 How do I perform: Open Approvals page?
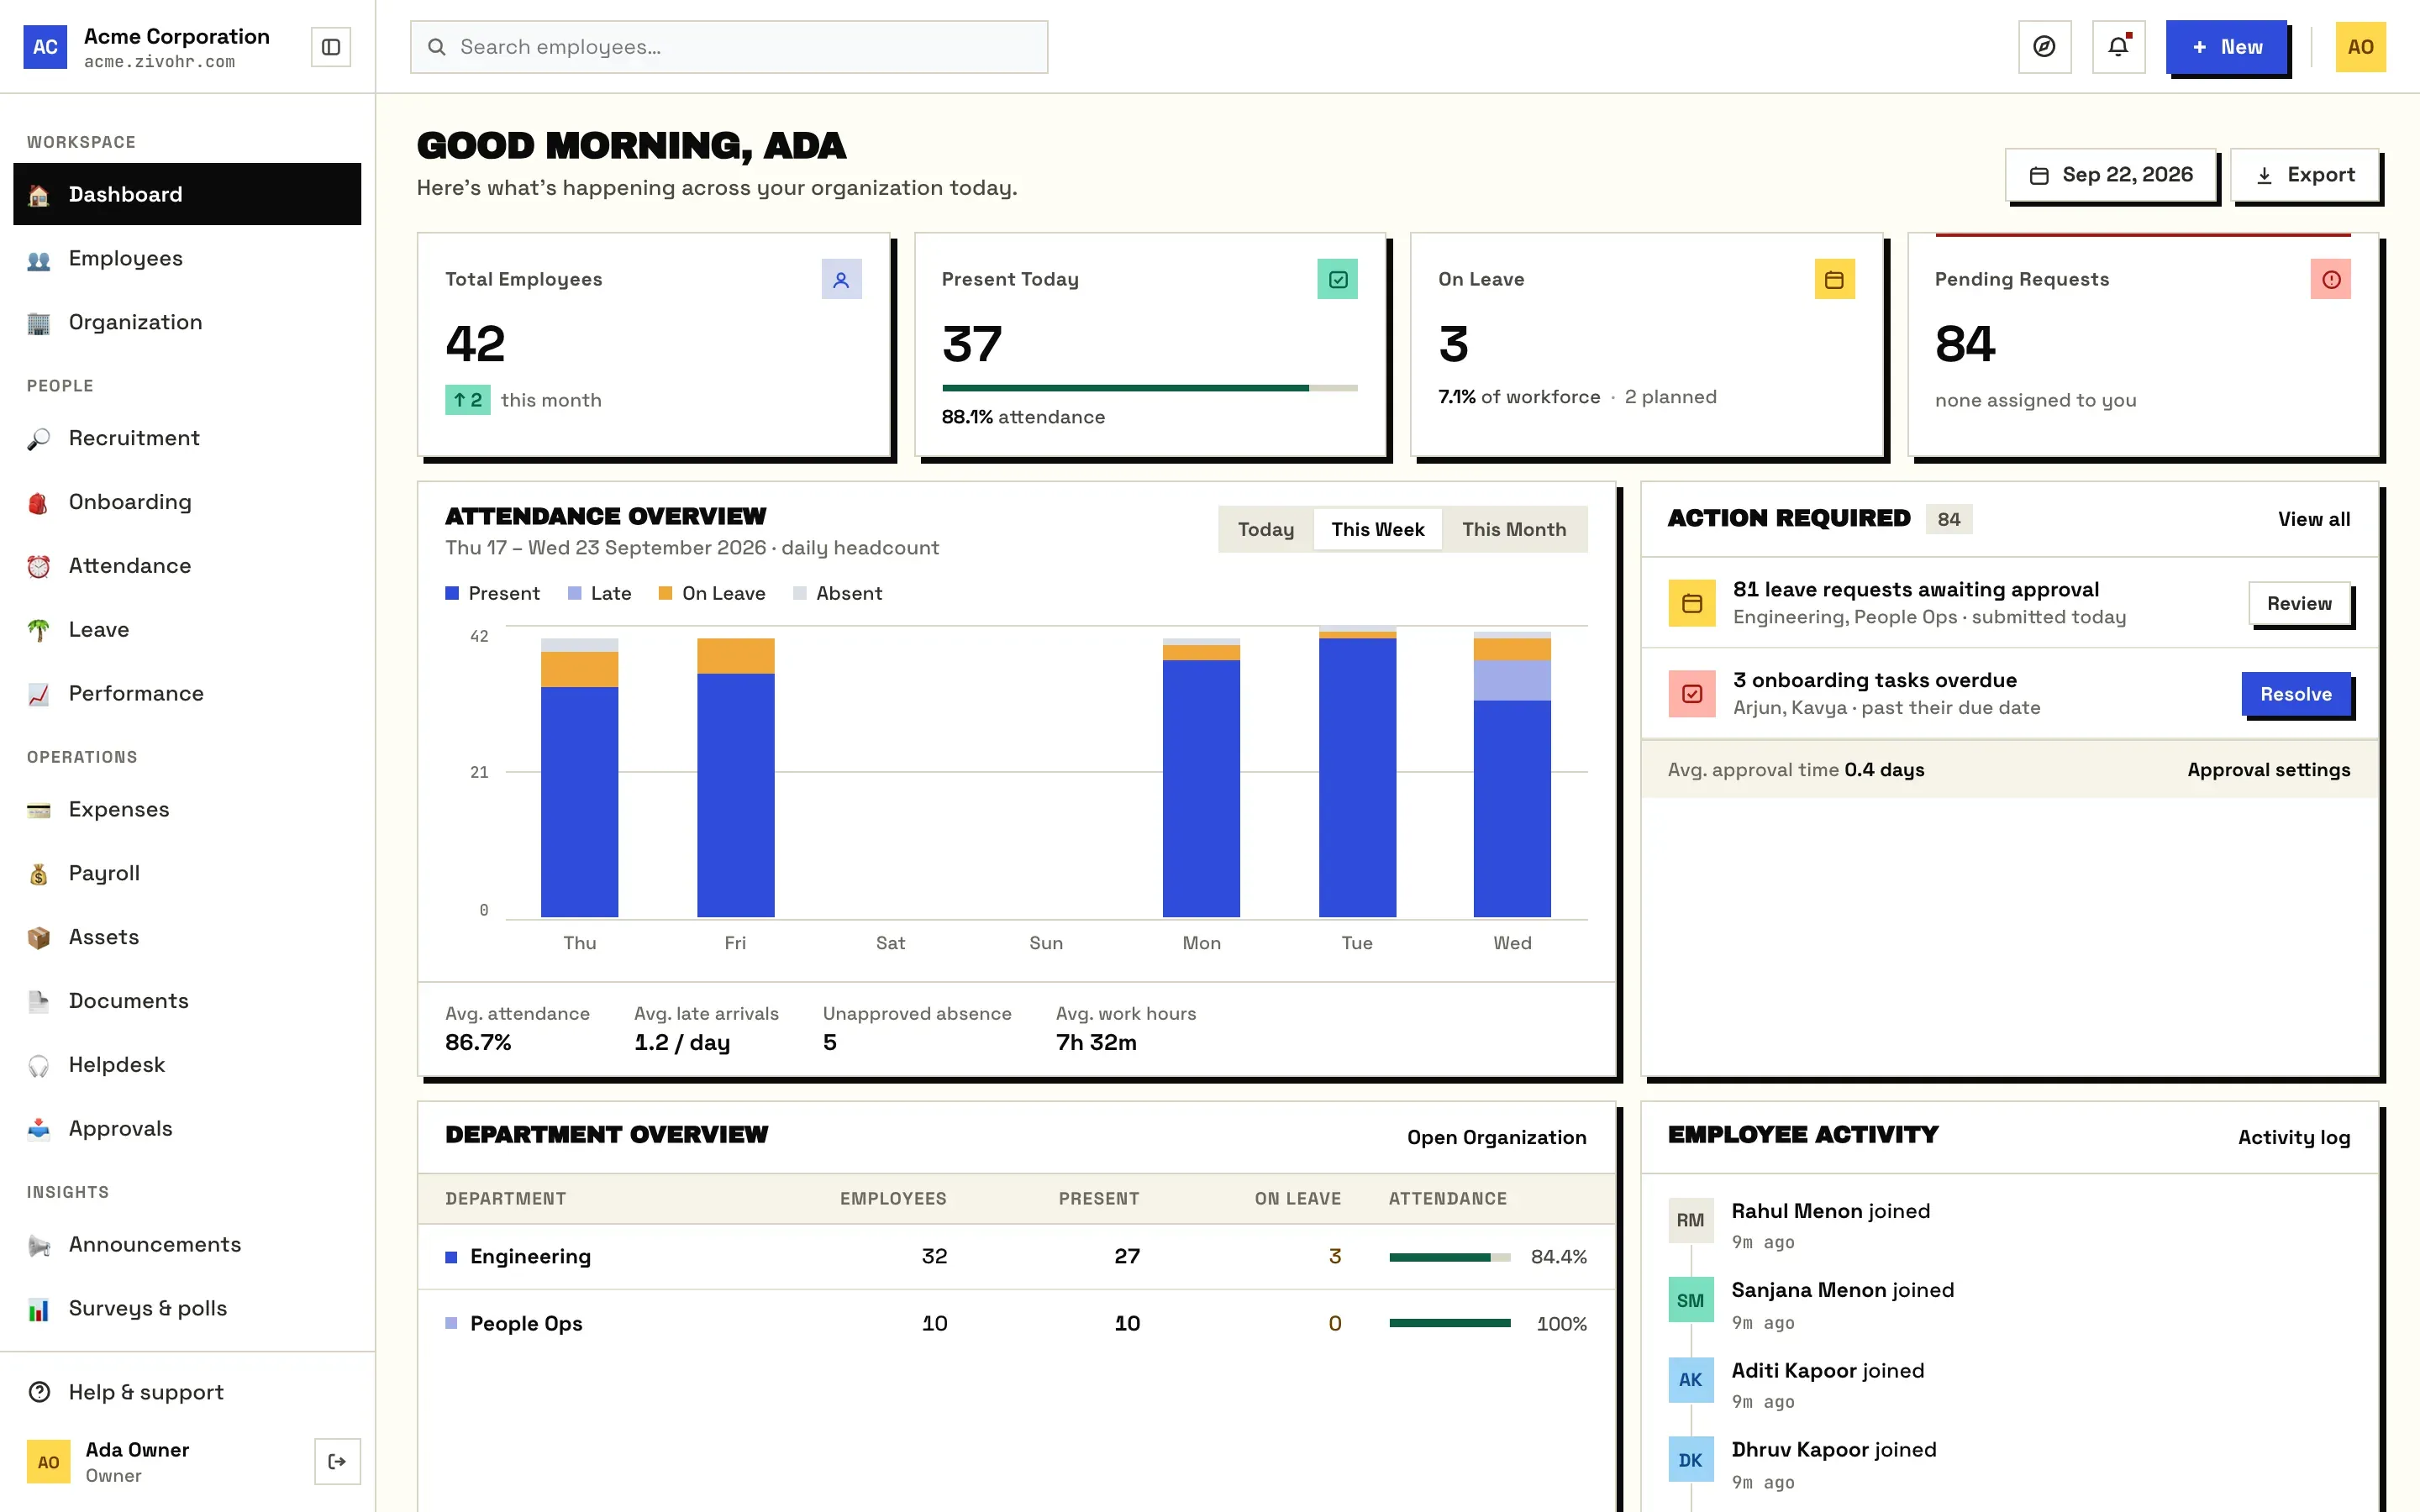click(187, 1129)
